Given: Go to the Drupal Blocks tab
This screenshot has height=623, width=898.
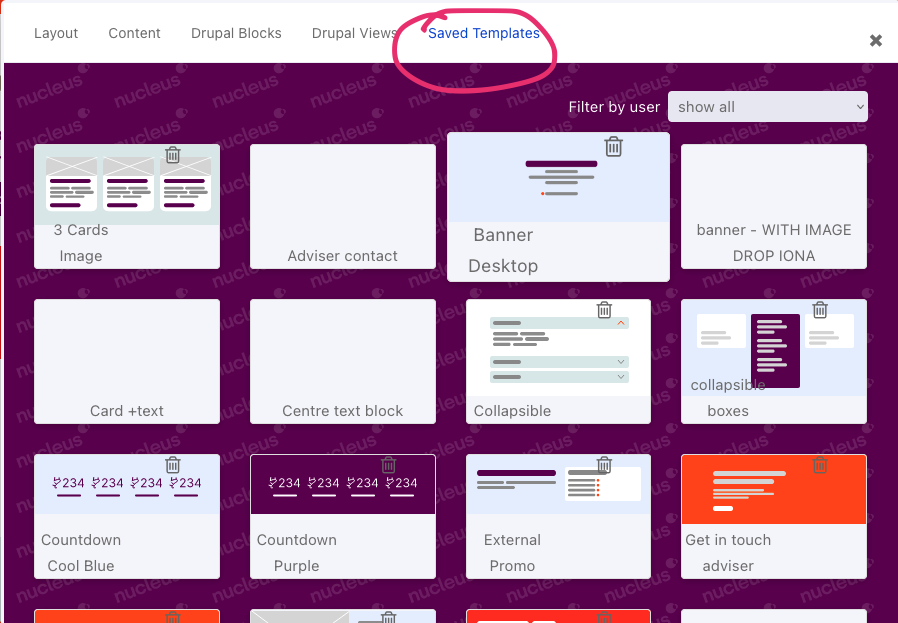Looking at the screenshot, I should 237,33.
